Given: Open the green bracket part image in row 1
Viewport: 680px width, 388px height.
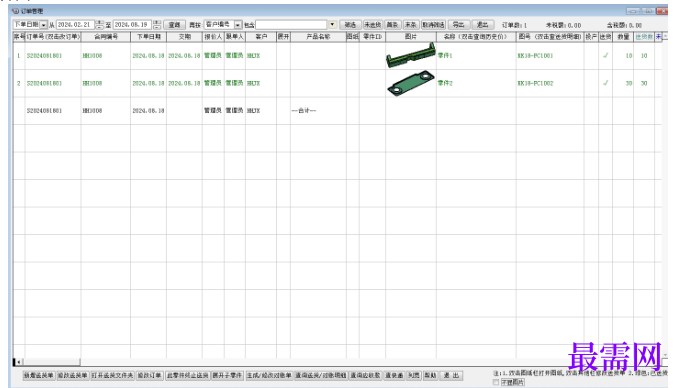Looking at the screenshot, I should pos(411,55).
